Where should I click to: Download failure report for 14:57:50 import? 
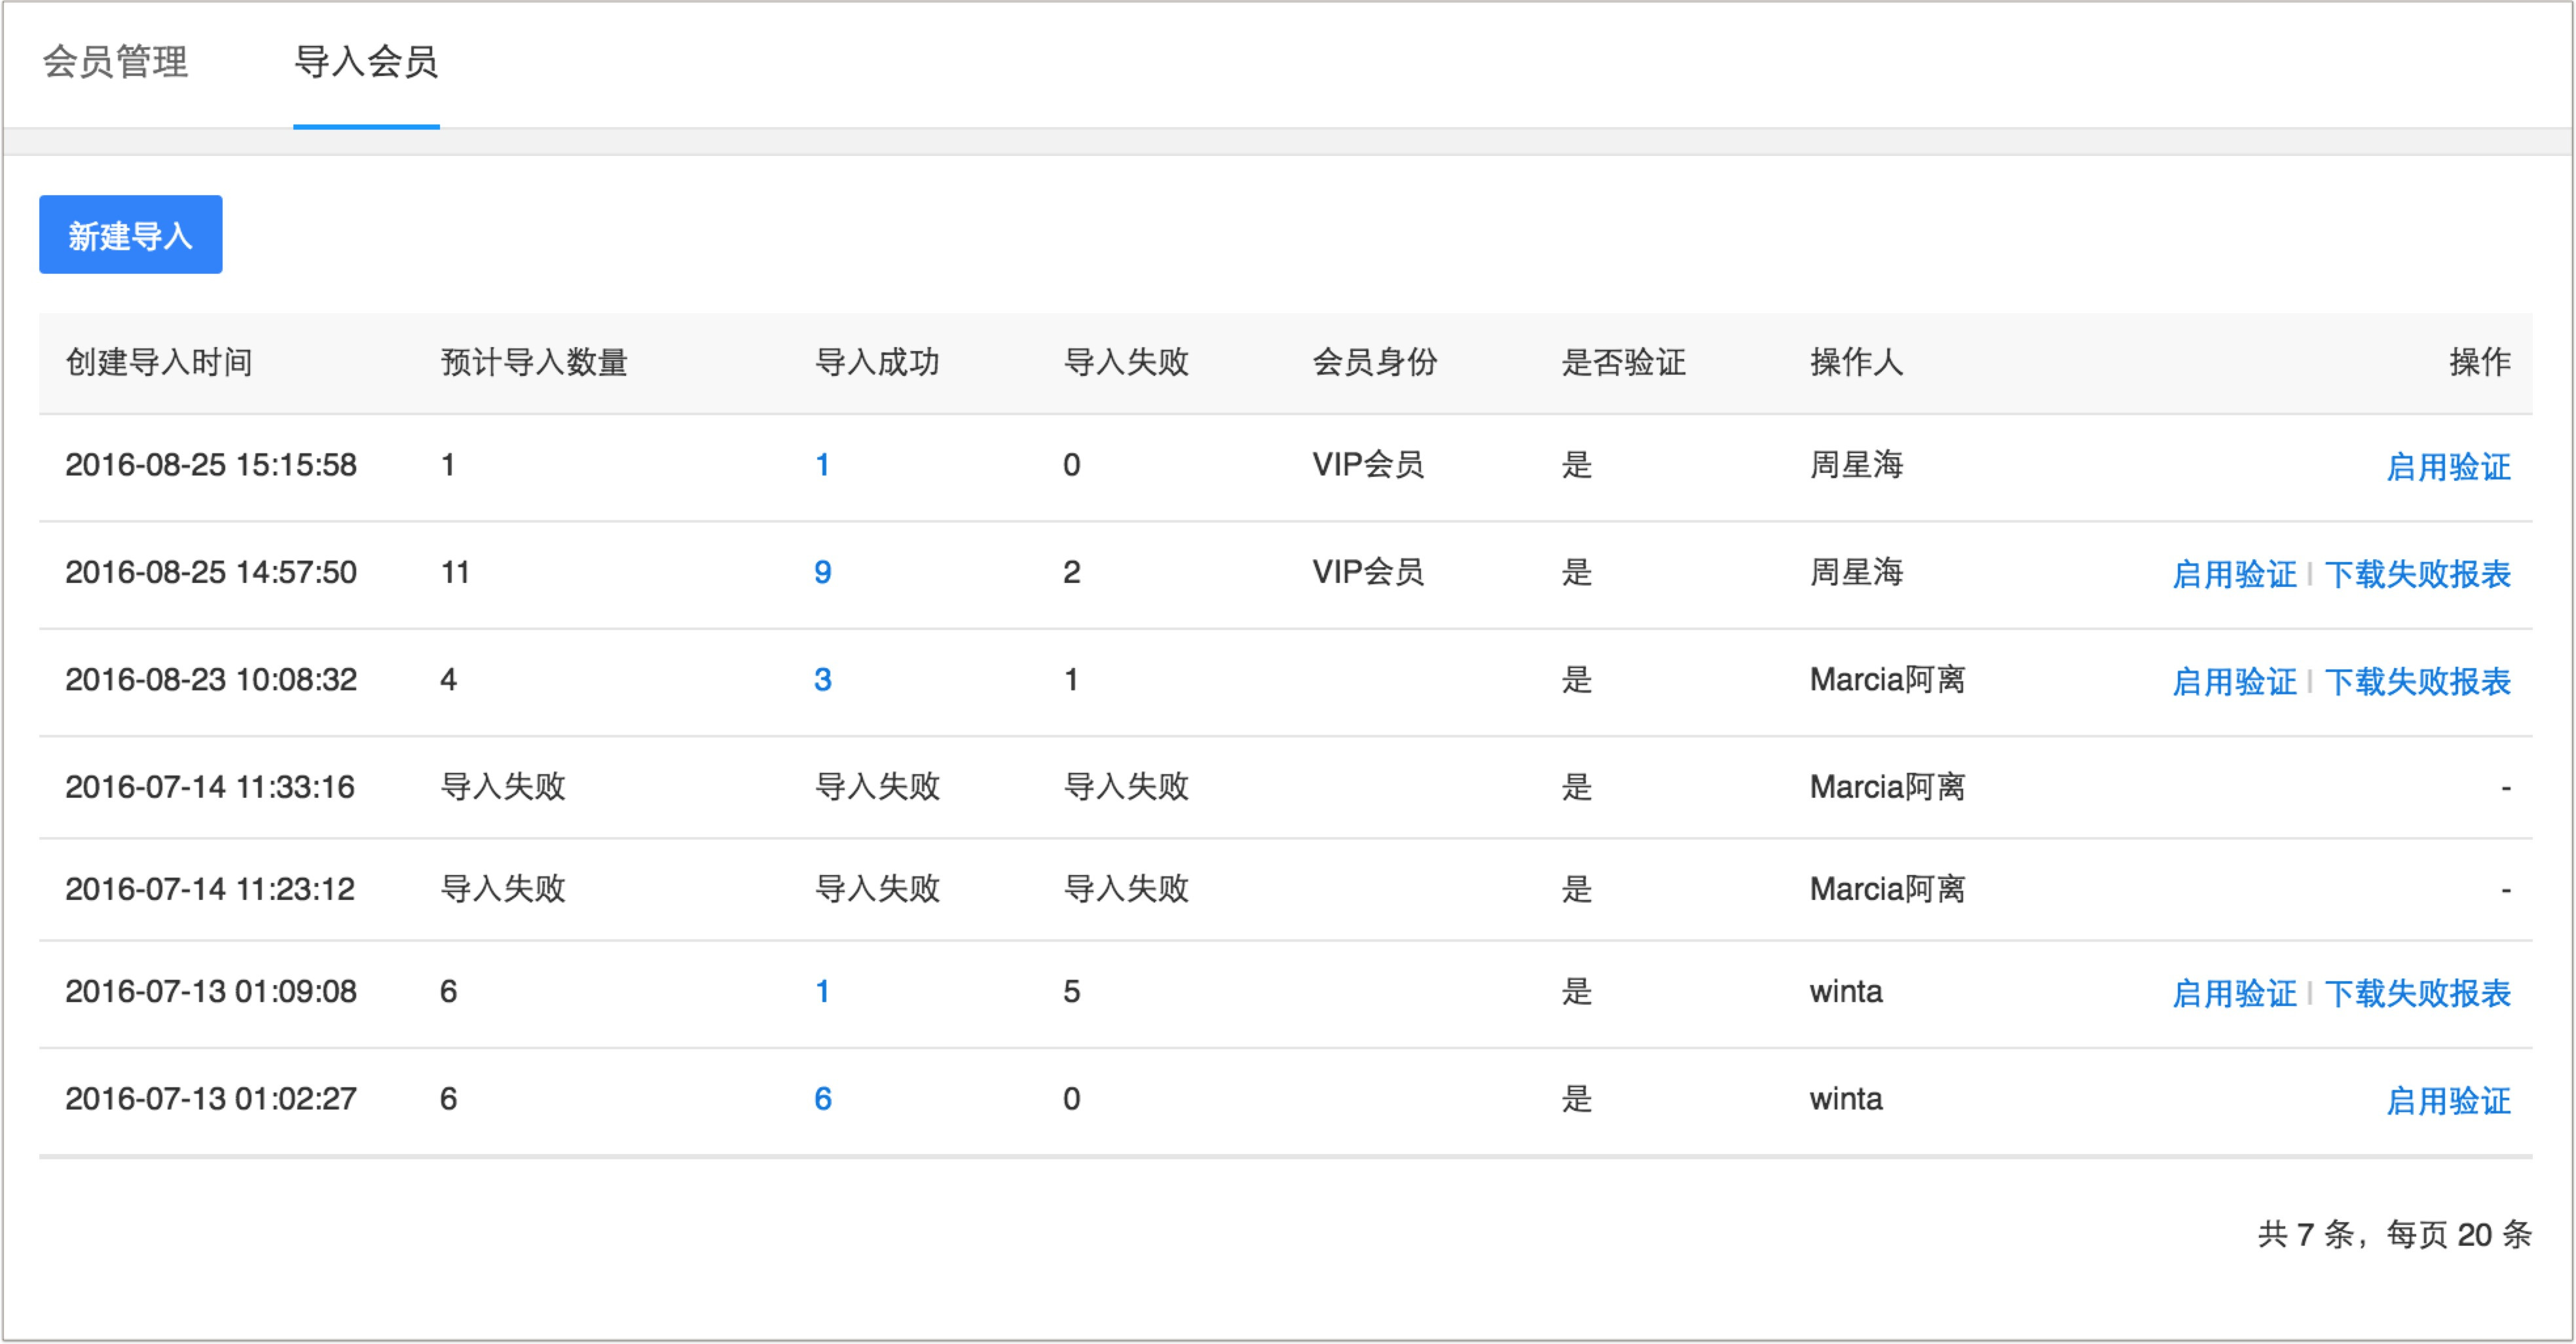click(2417, 574)
